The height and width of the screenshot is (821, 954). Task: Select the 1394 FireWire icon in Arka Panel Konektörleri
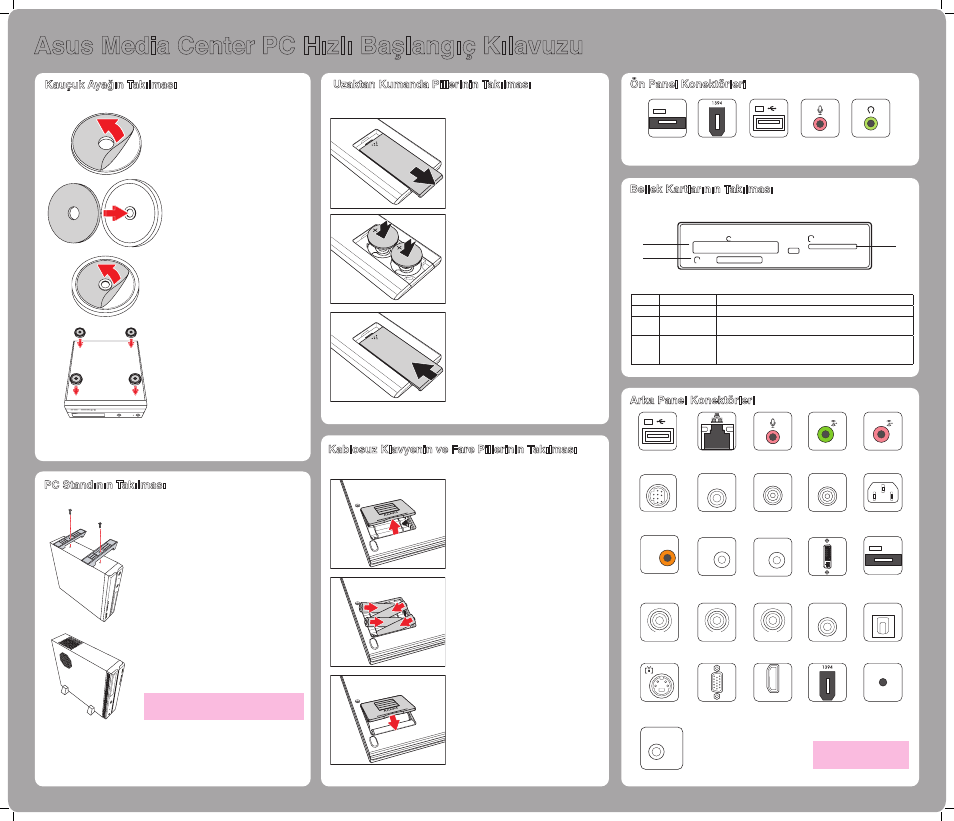point(827,683)
